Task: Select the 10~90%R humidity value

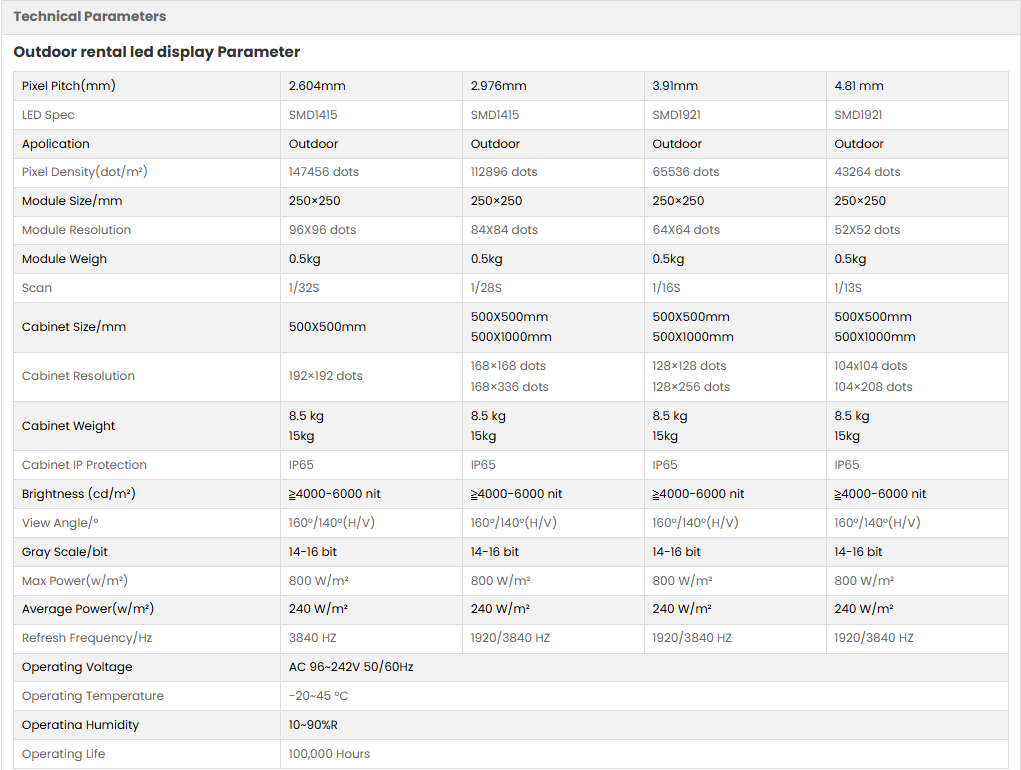Action: point(313,725)
